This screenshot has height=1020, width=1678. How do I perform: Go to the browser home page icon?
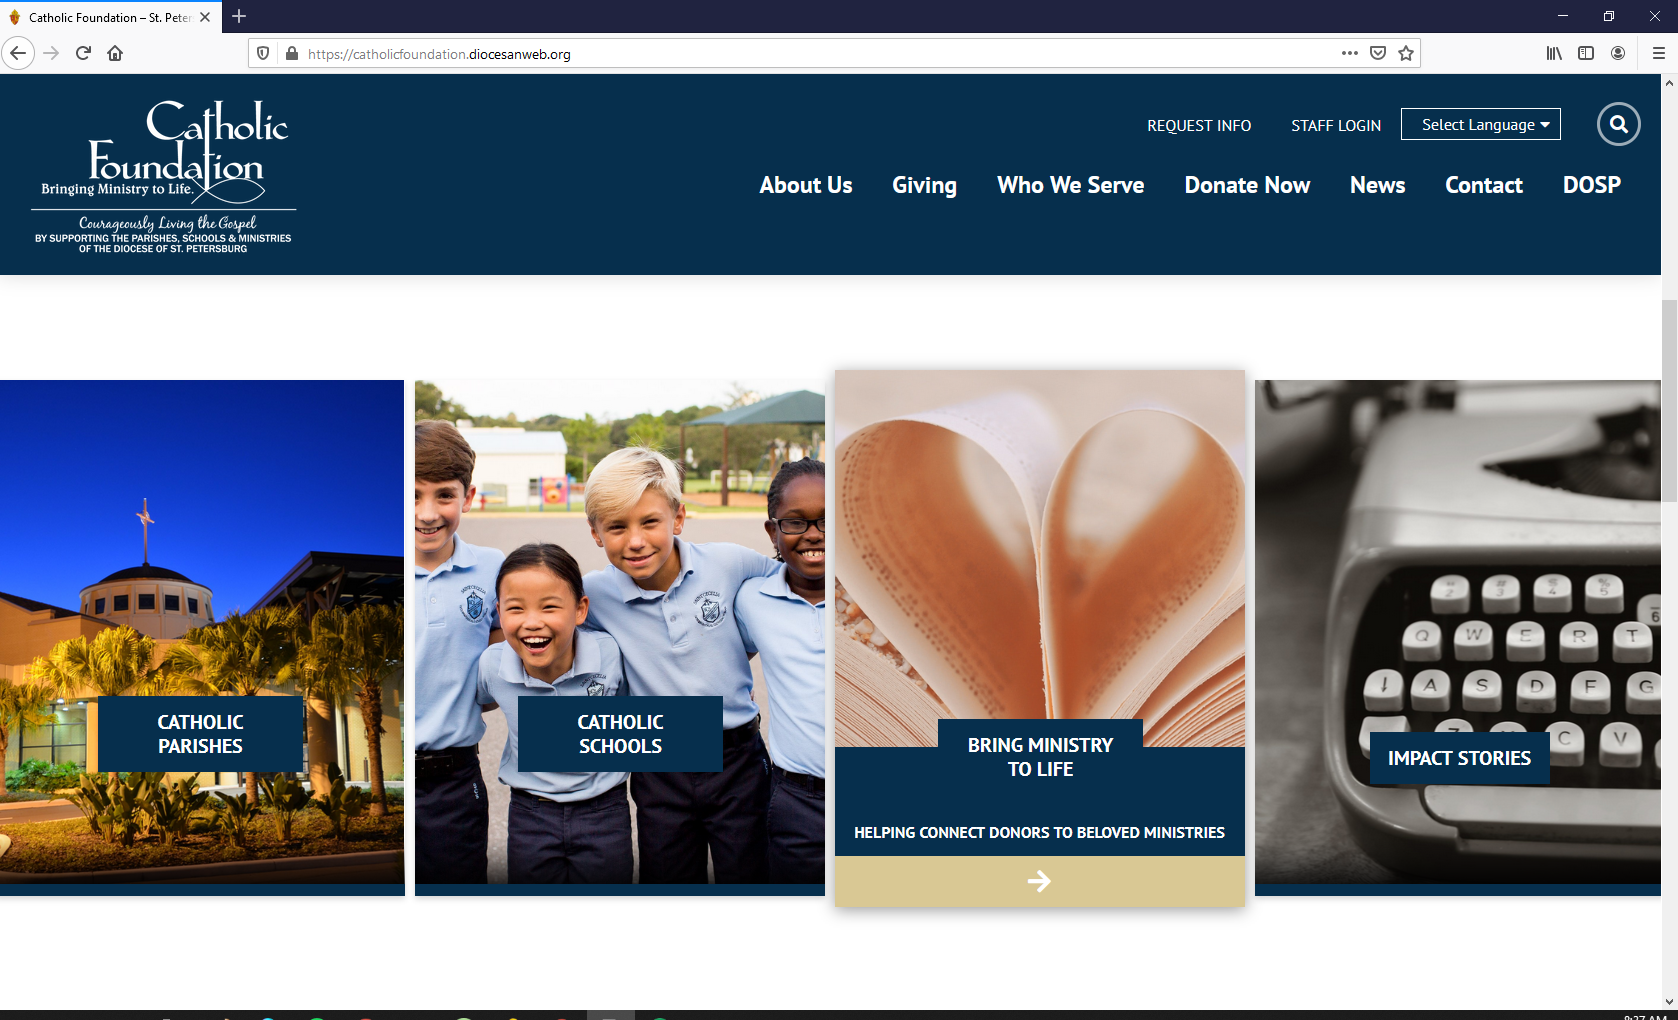coord(115,54)
